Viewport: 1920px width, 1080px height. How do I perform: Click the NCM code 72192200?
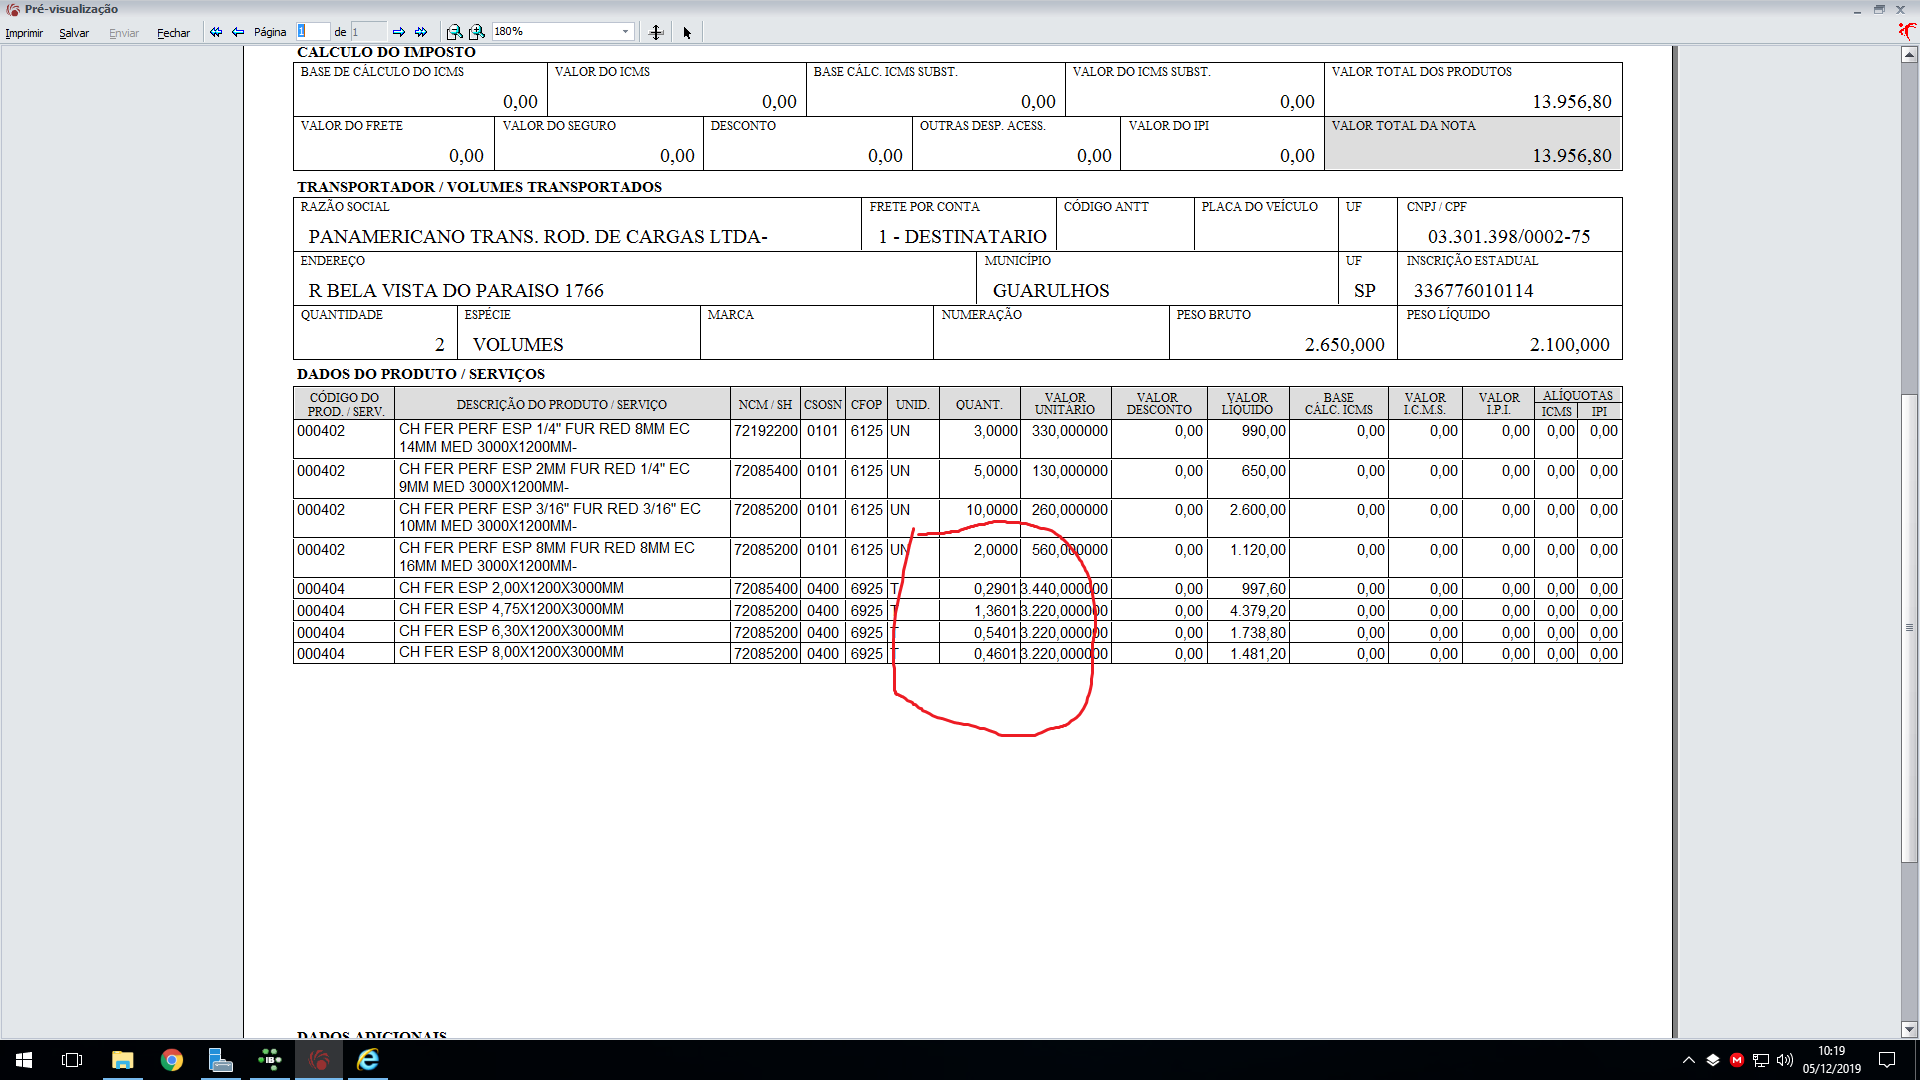766,431
